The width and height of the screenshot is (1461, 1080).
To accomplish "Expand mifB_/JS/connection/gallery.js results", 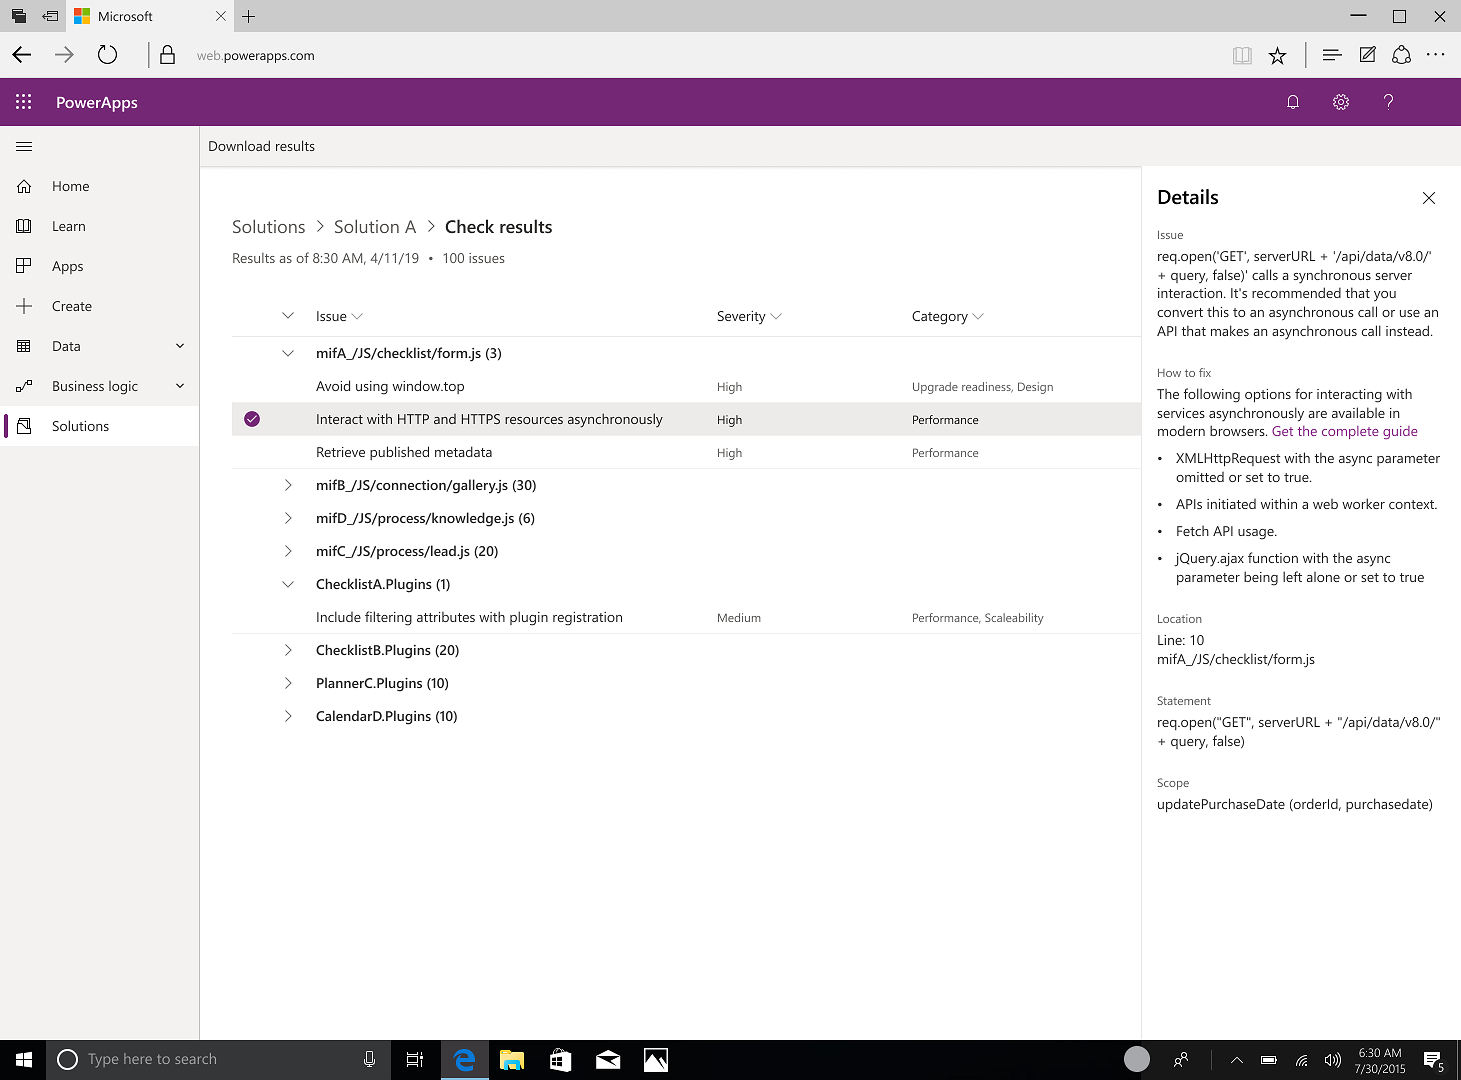I will (288, 485).
